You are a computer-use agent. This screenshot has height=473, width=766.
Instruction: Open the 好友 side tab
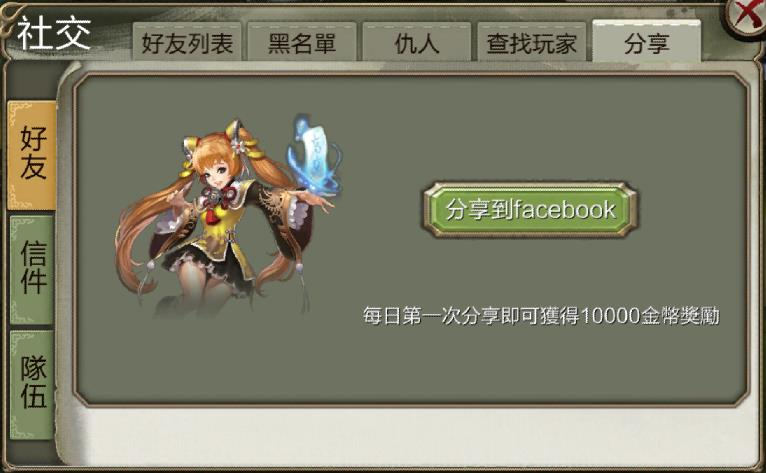coord(32,154)
